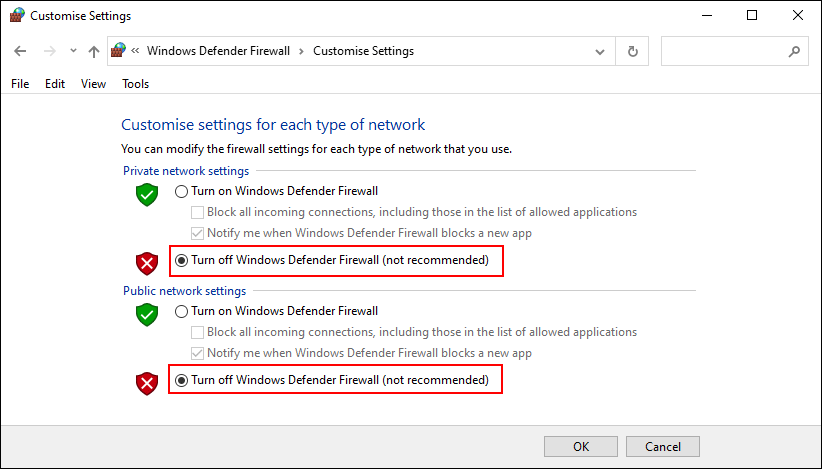Toggle Notify me checkbox under Public network

coord(198,353)
